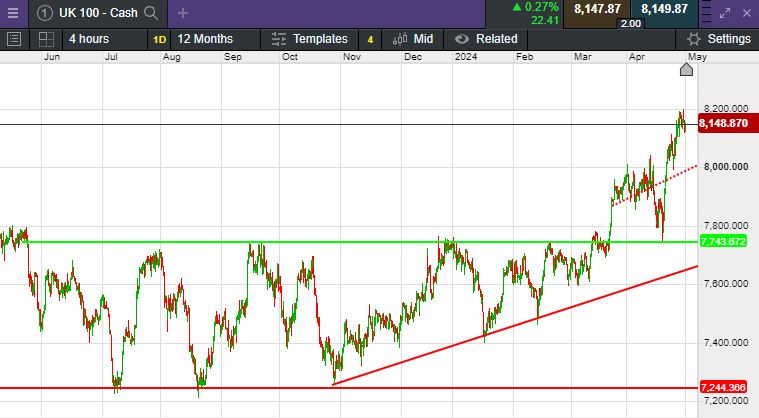Viewport: 759px width, 418px height.
Task: Expand the chart window to fullscreen
Action: pyautogui.click(x=725, y=14)
